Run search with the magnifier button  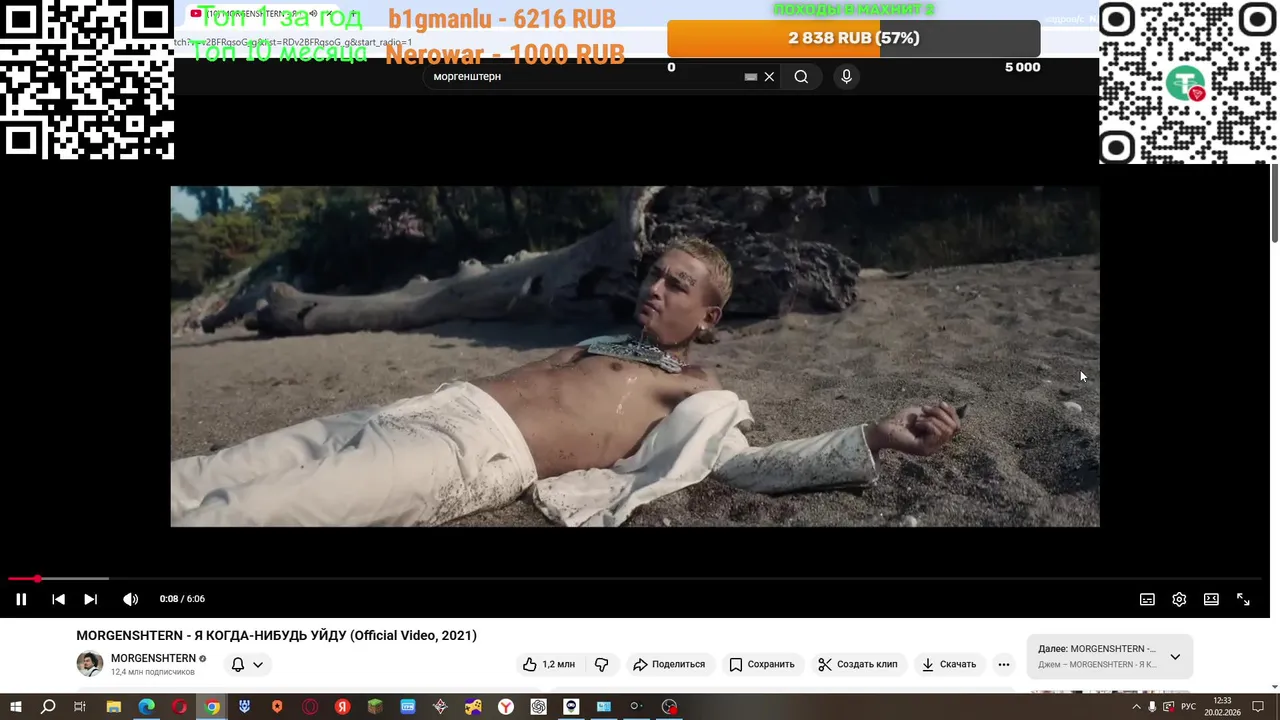[801, 76]
